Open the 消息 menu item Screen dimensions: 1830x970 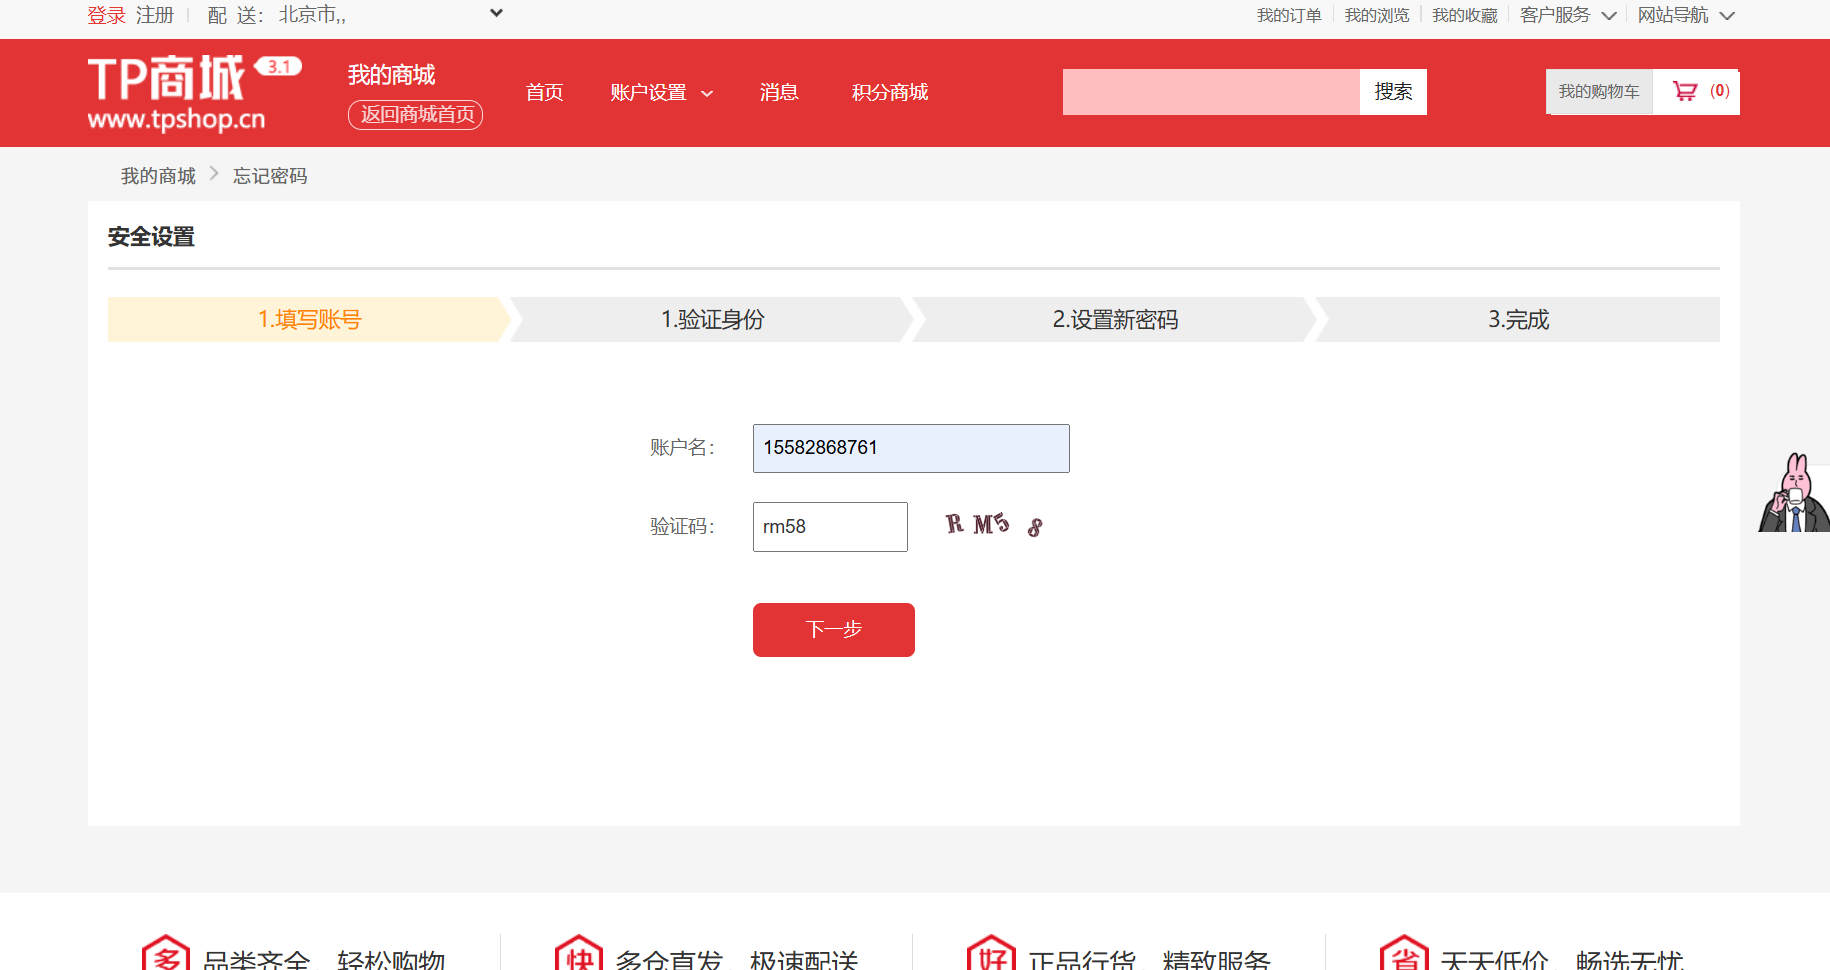tap(779, 92)
